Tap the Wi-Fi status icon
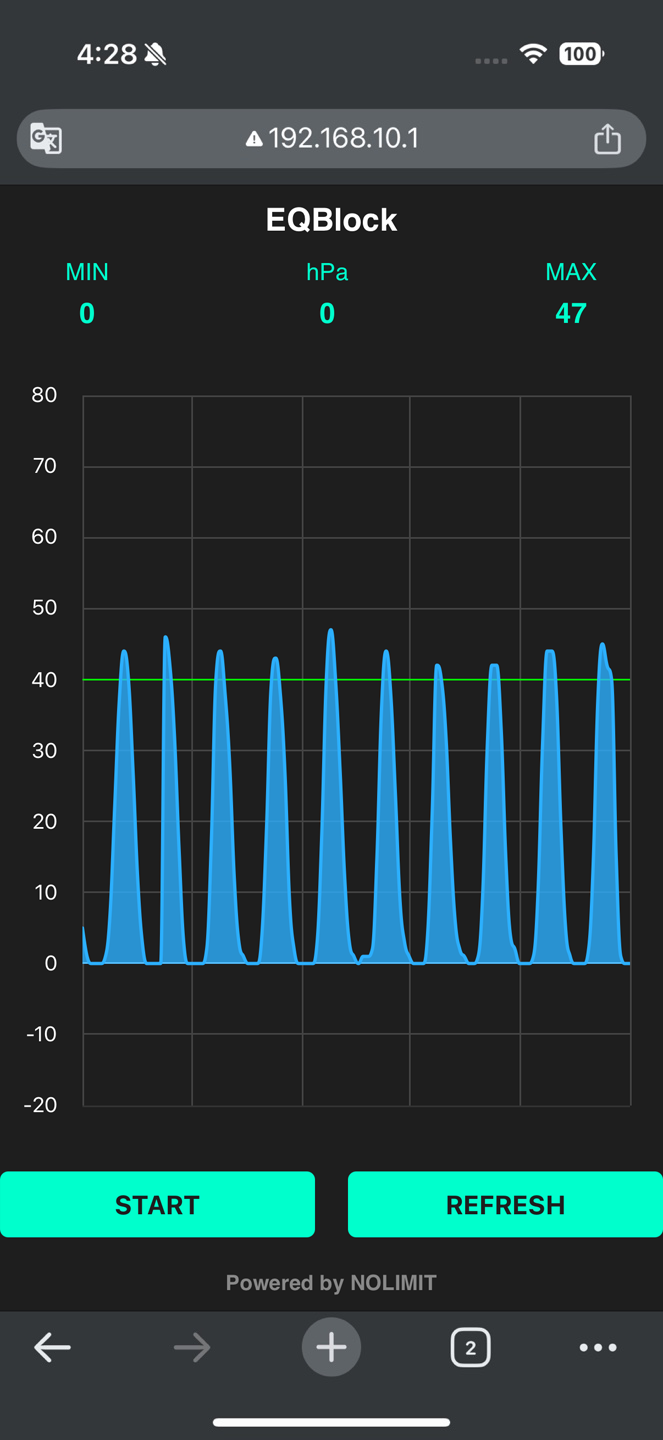Screen dimensions: 663x1440 (534, 54)
